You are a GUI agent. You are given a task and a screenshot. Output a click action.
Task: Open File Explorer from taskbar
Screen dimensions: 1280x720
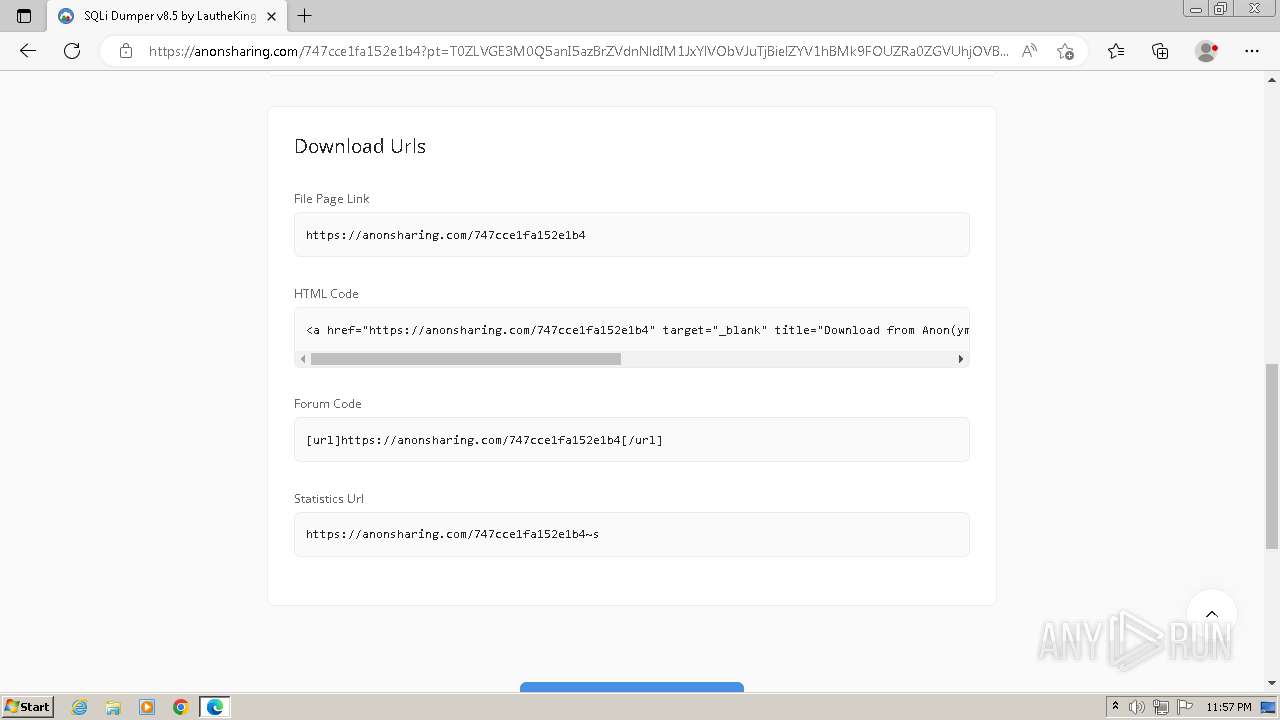113,707
